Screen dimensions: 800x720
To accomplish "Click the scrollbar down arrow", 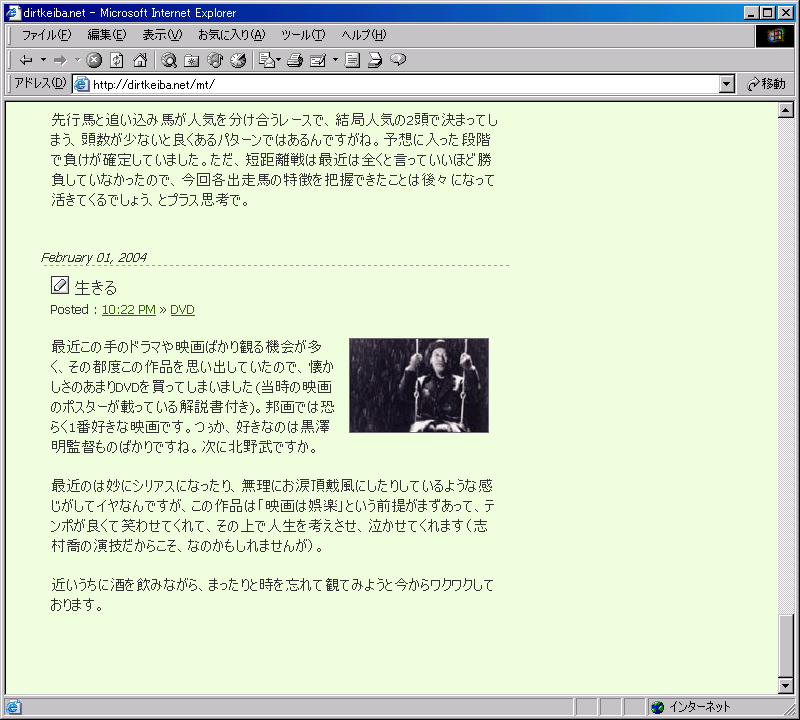I will pos(786,686).
